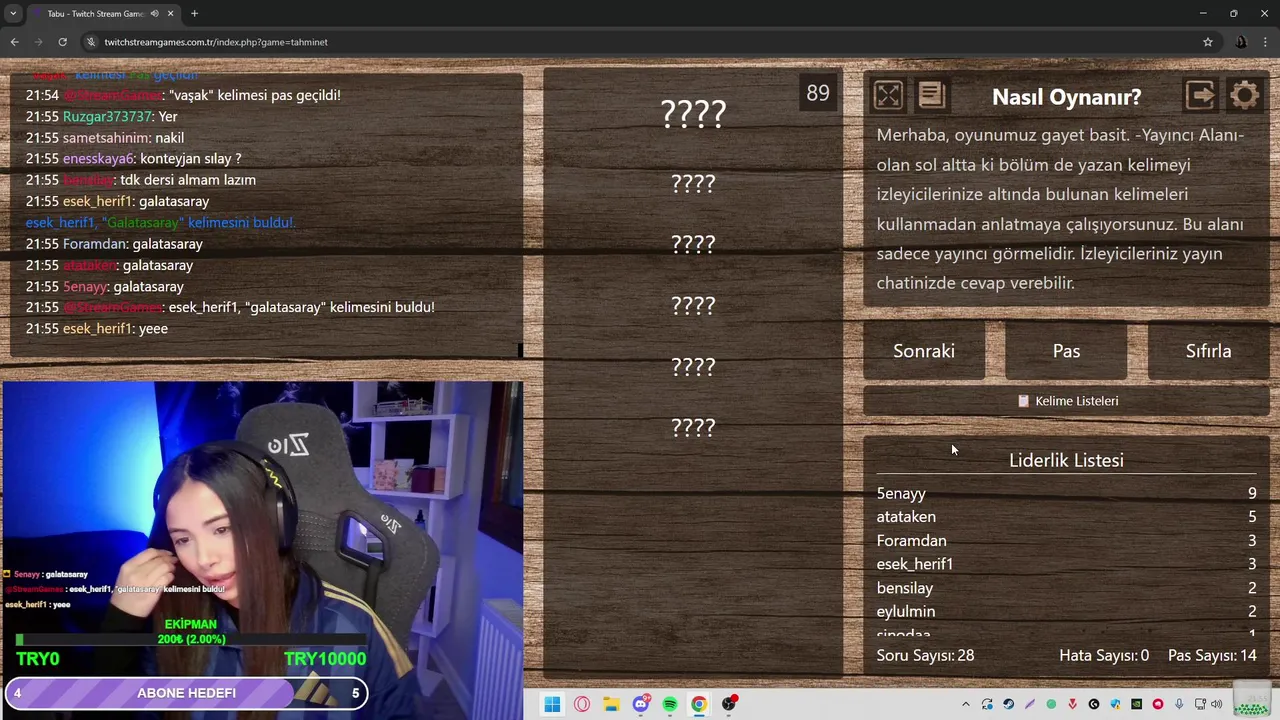Click 5enayy in leaderboard
Screen dimensions: 1280x720
point(901,493)
